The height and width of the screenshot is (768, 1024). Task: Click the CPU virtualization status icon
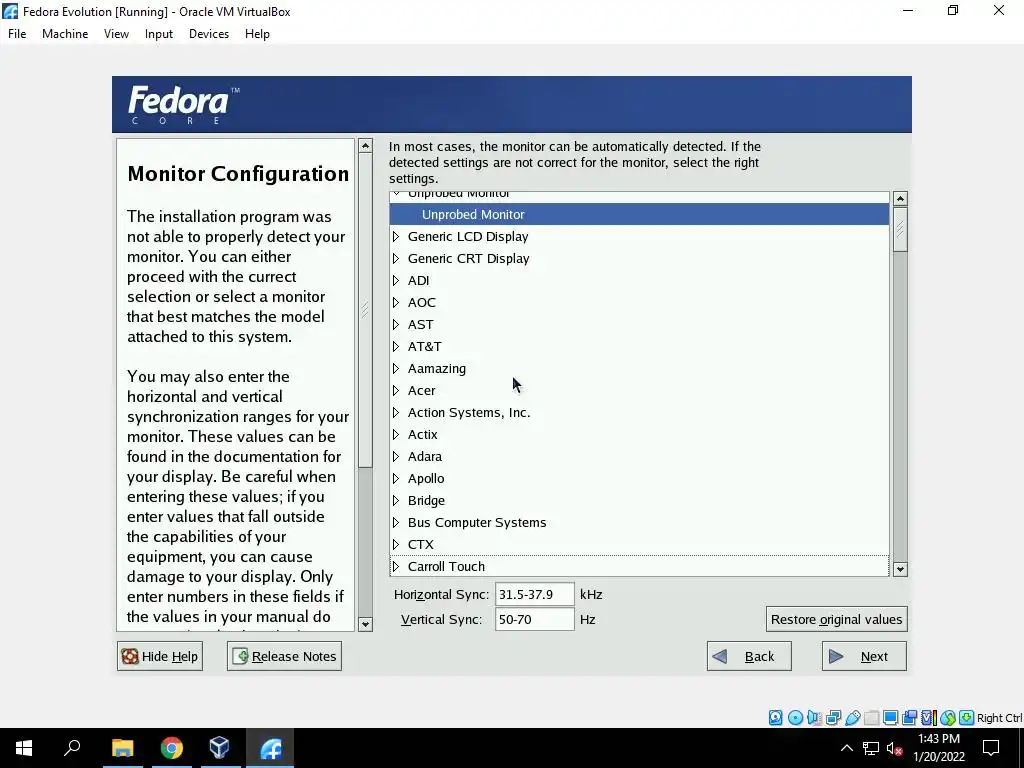click(x=929, y=718)
